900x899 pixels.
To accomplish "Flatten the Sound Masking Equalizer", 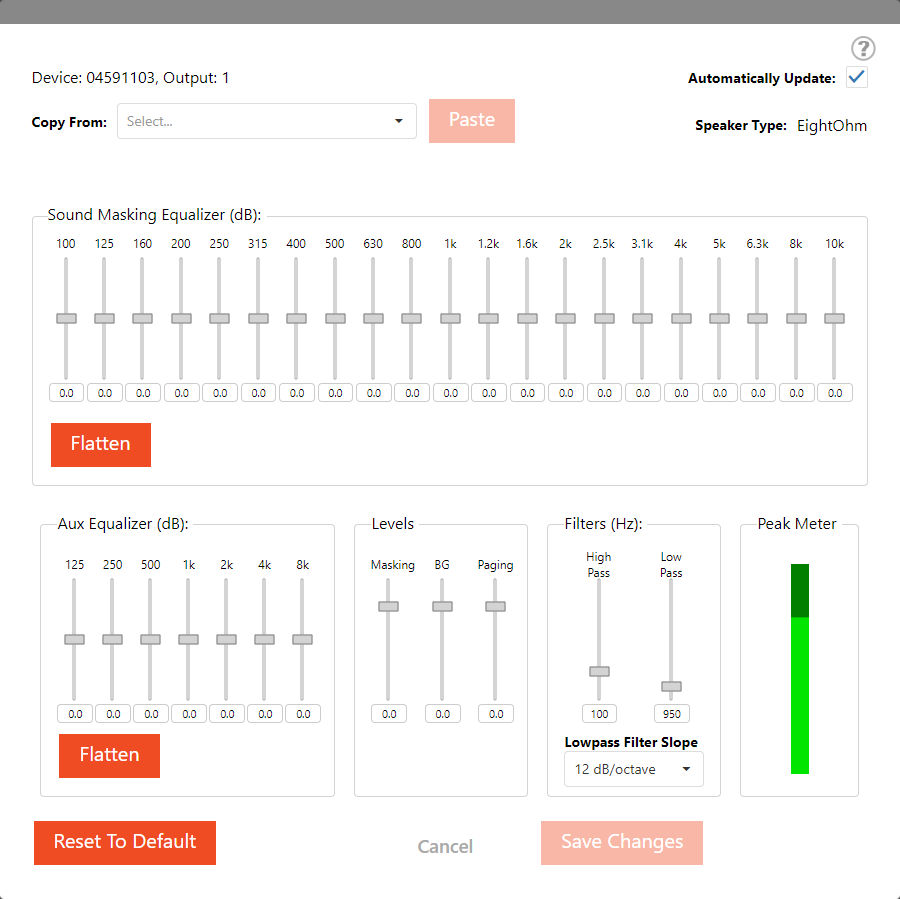I will (101, 444).
